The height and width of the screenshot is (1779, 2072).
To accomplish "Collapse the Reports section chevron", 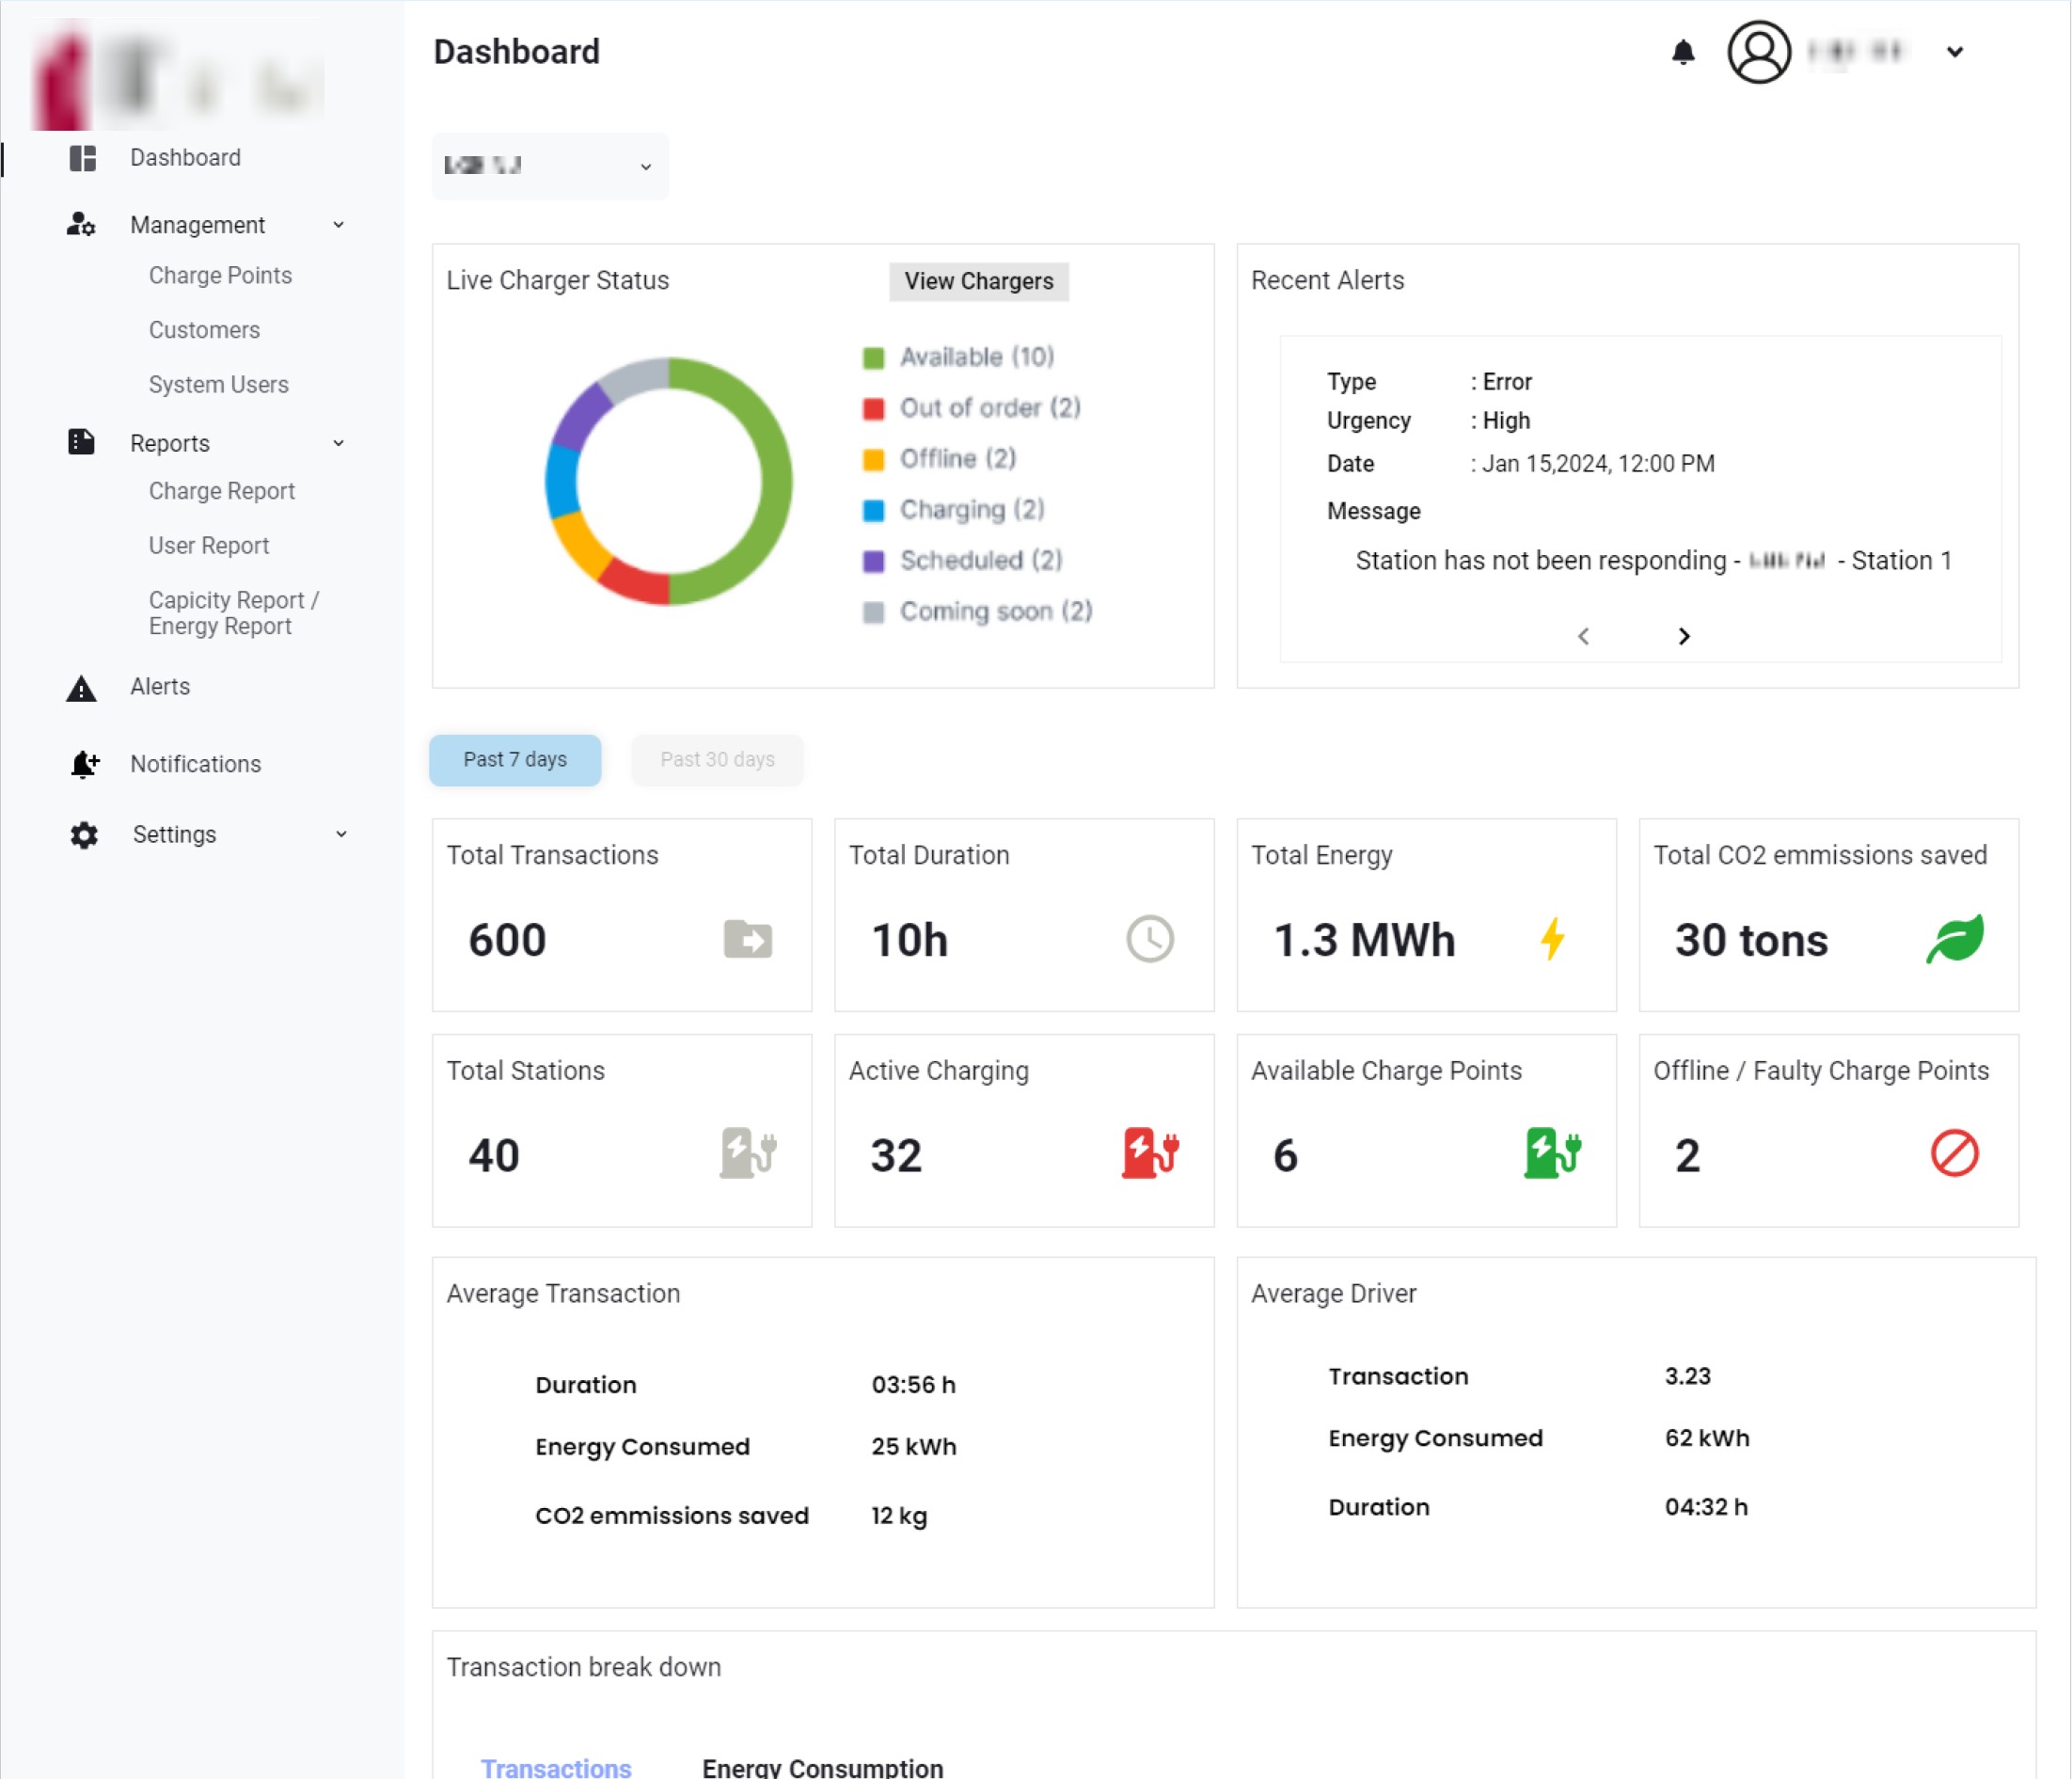I will [339, 442].
